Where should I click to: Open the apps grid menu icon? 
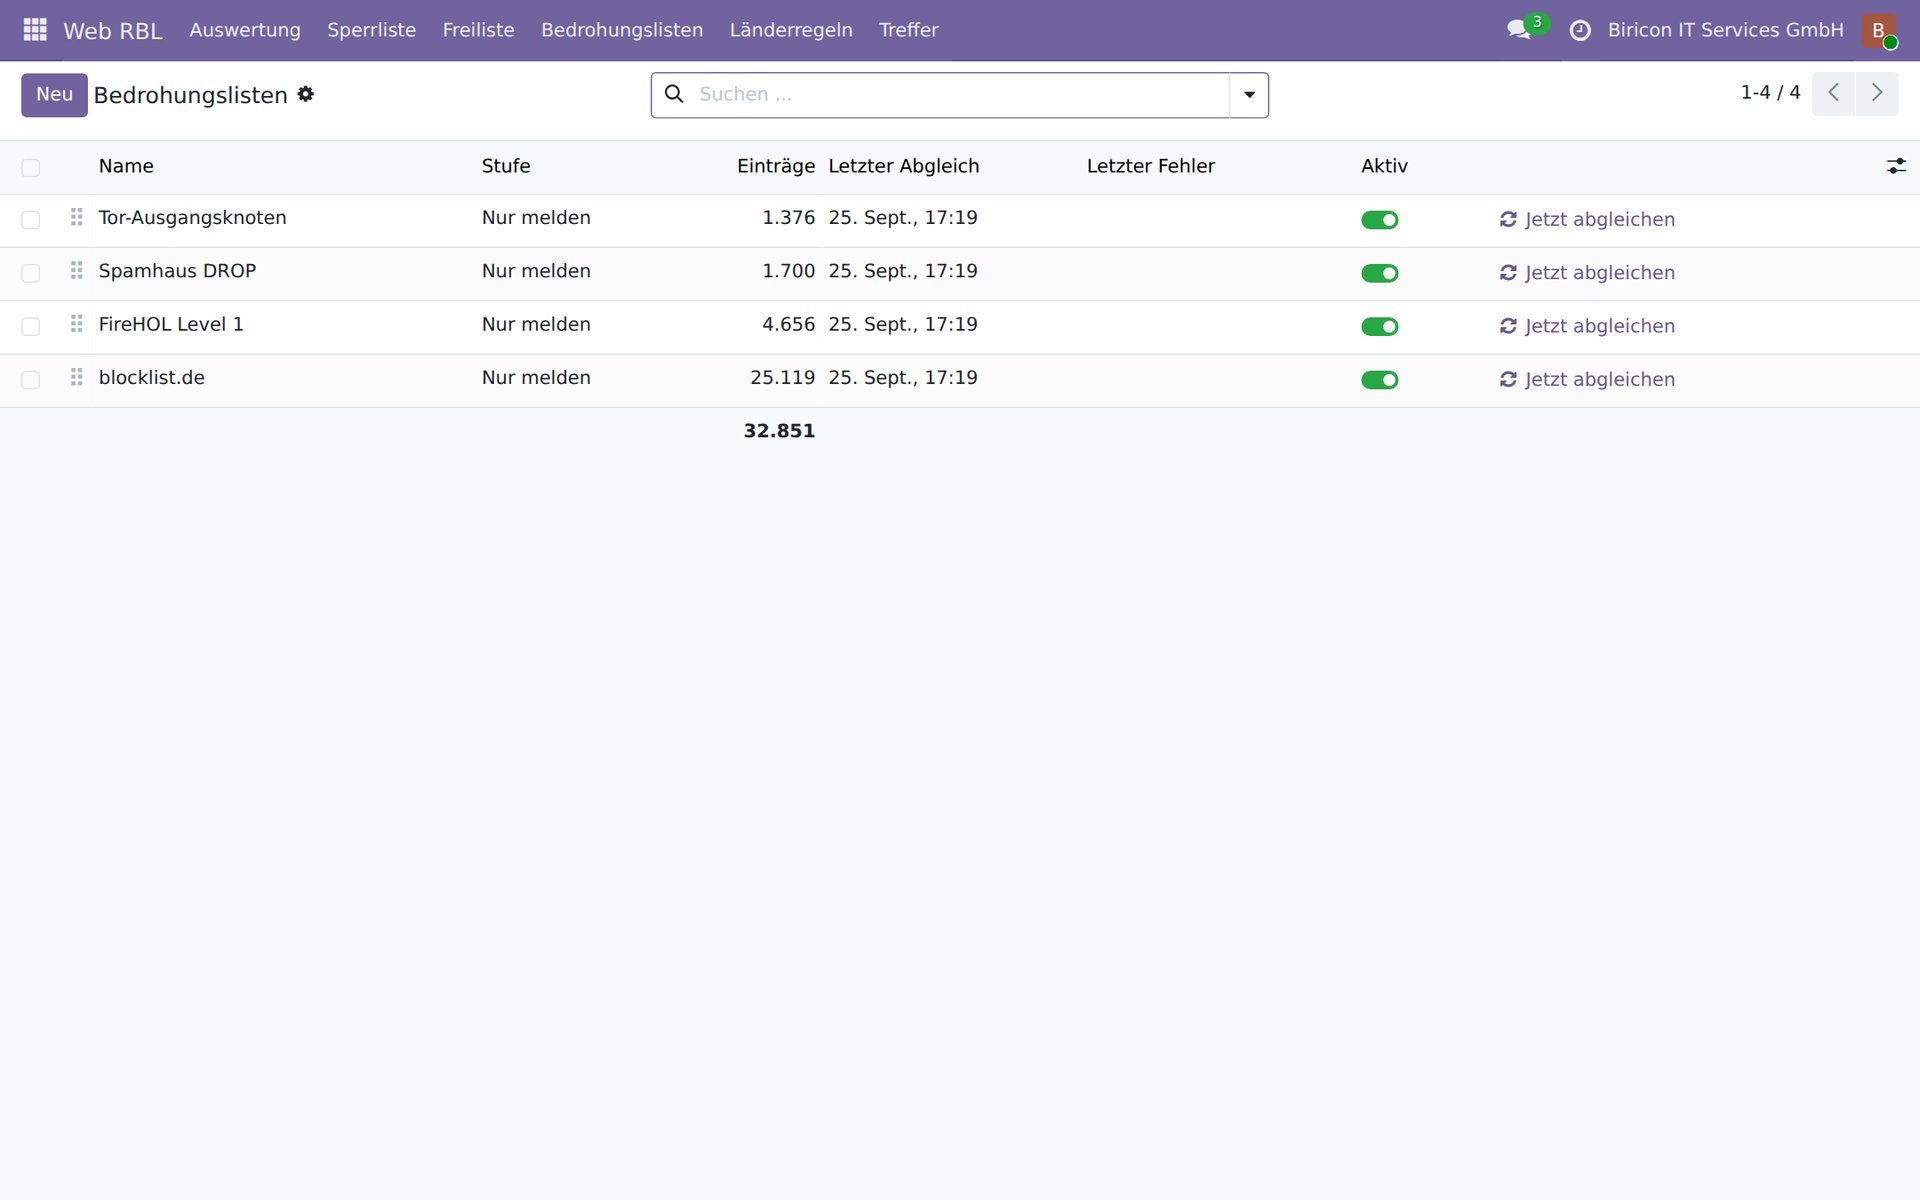35,30
